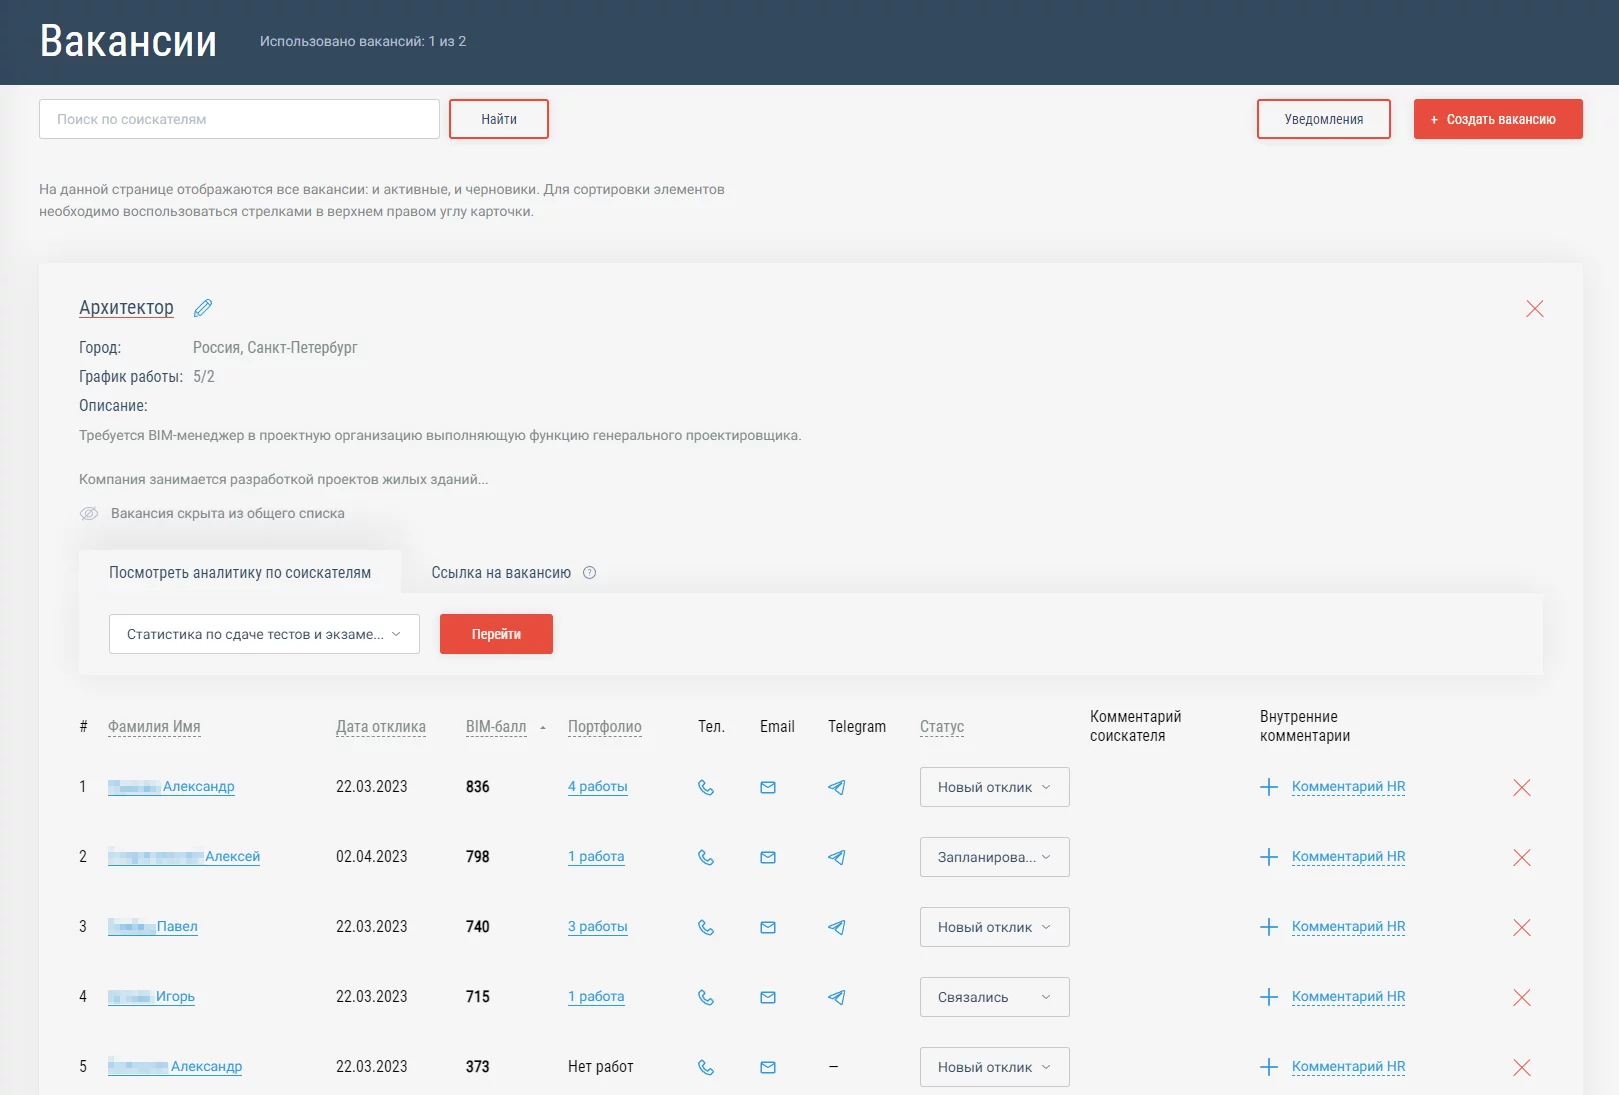This screenshot has width=1619, height=1095.
Task: Open the help icon next to Ссылка на вакансию
Action: pyautogui.click(x=589, y=573)
